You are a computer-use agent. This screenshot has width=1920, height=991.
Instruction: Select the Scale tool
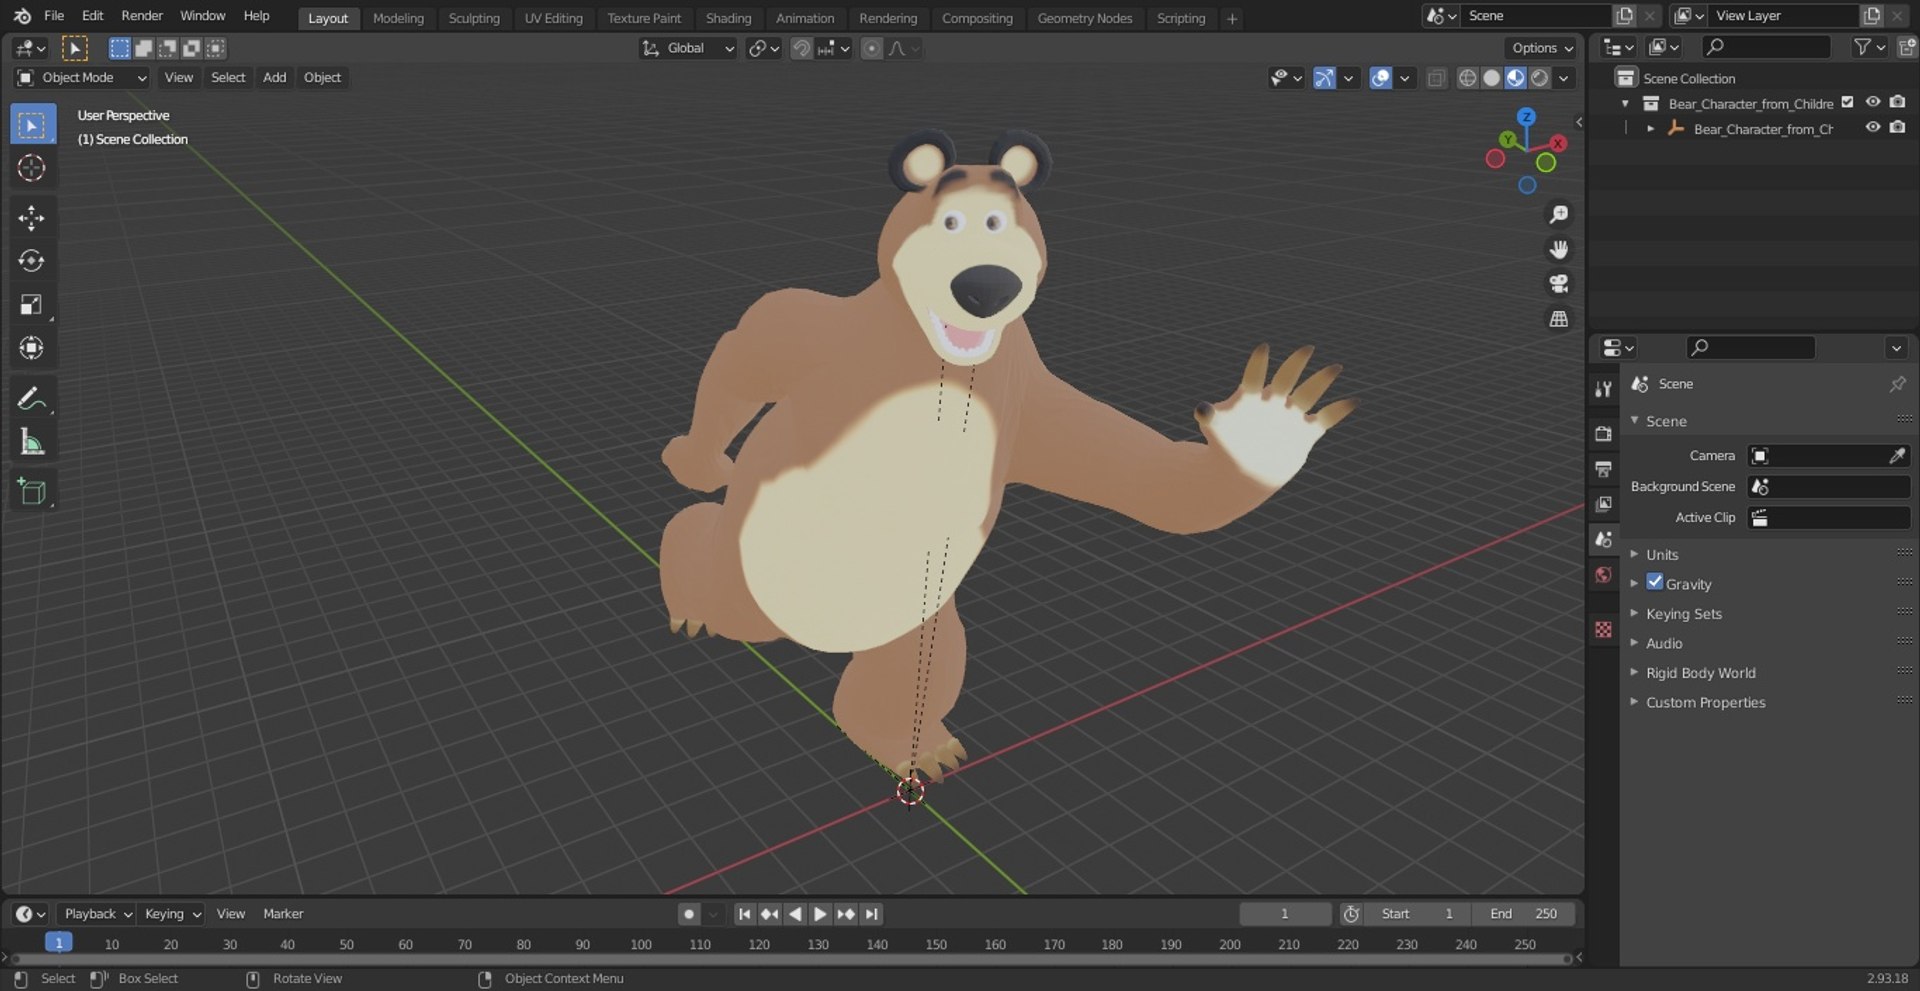pos(32,305)
